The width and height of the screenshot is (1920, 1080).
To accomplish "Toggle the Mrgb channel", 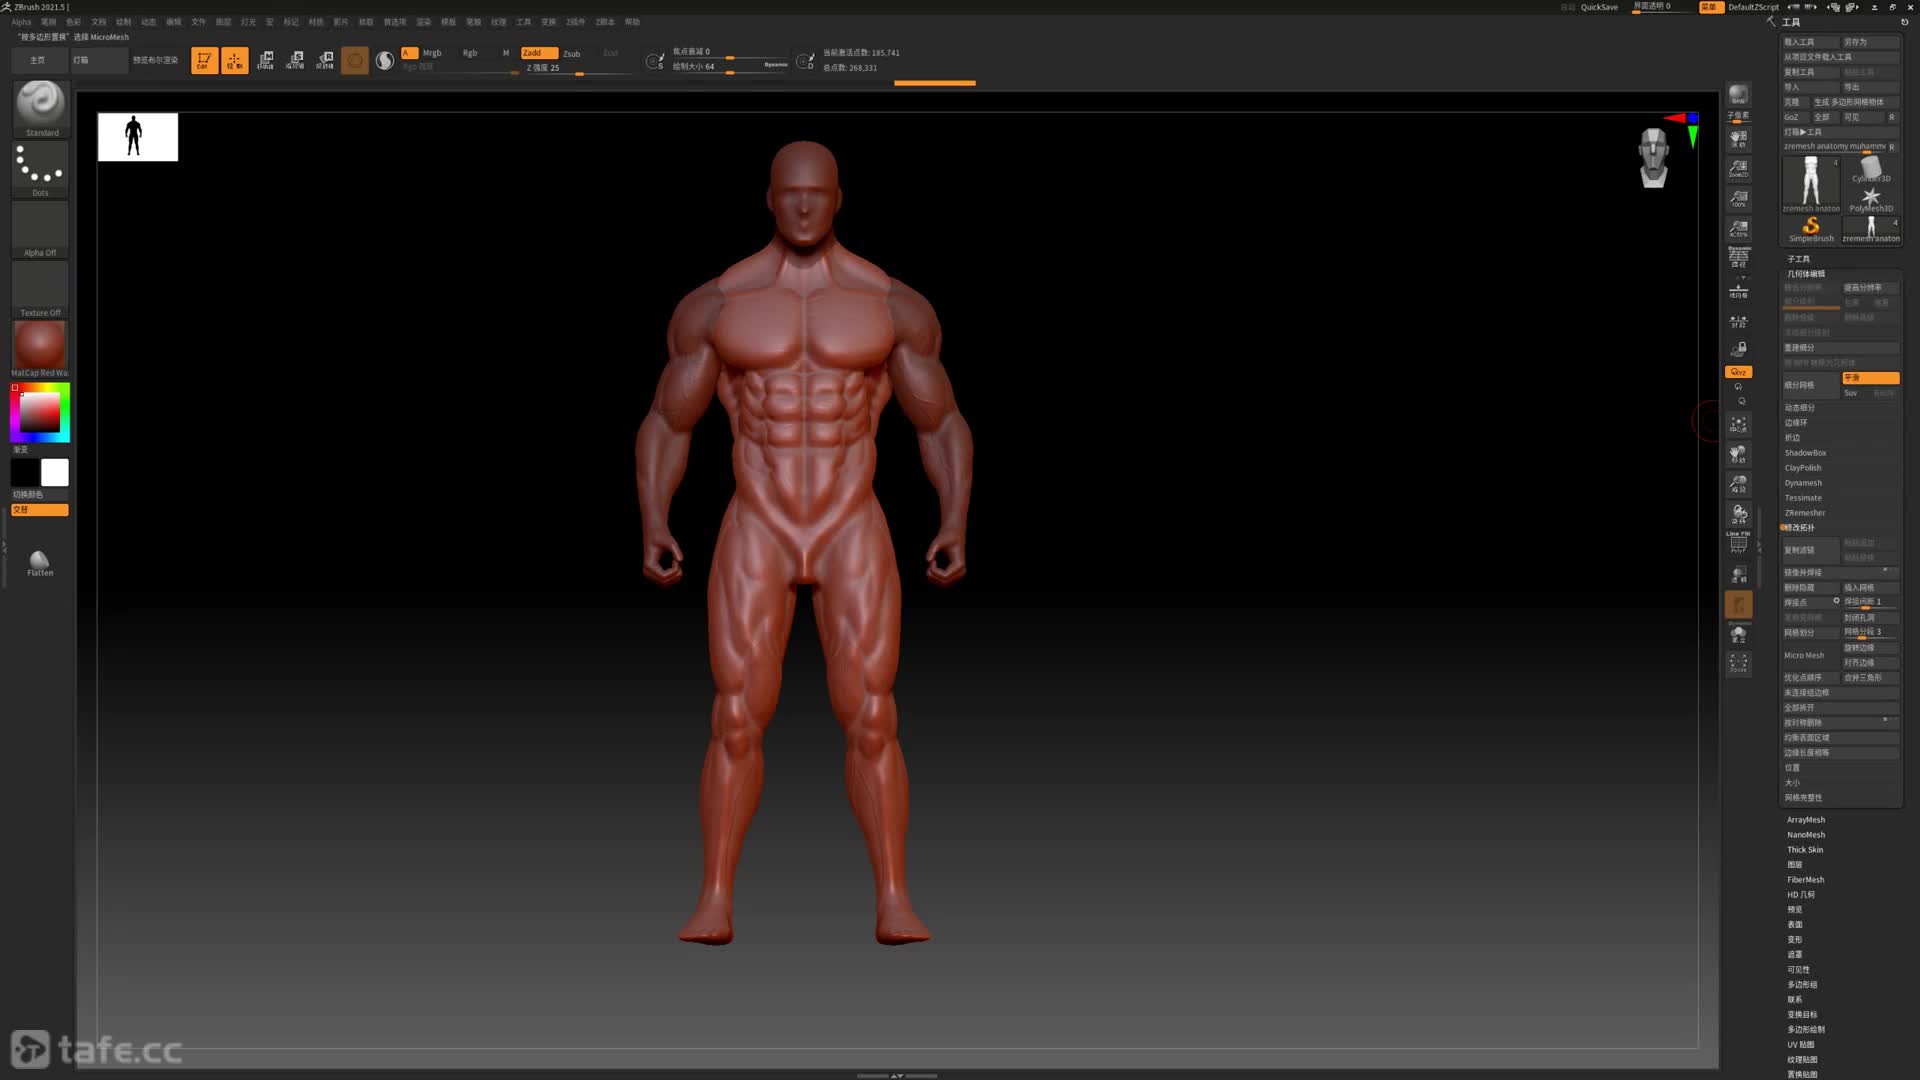I will point(432,53).
